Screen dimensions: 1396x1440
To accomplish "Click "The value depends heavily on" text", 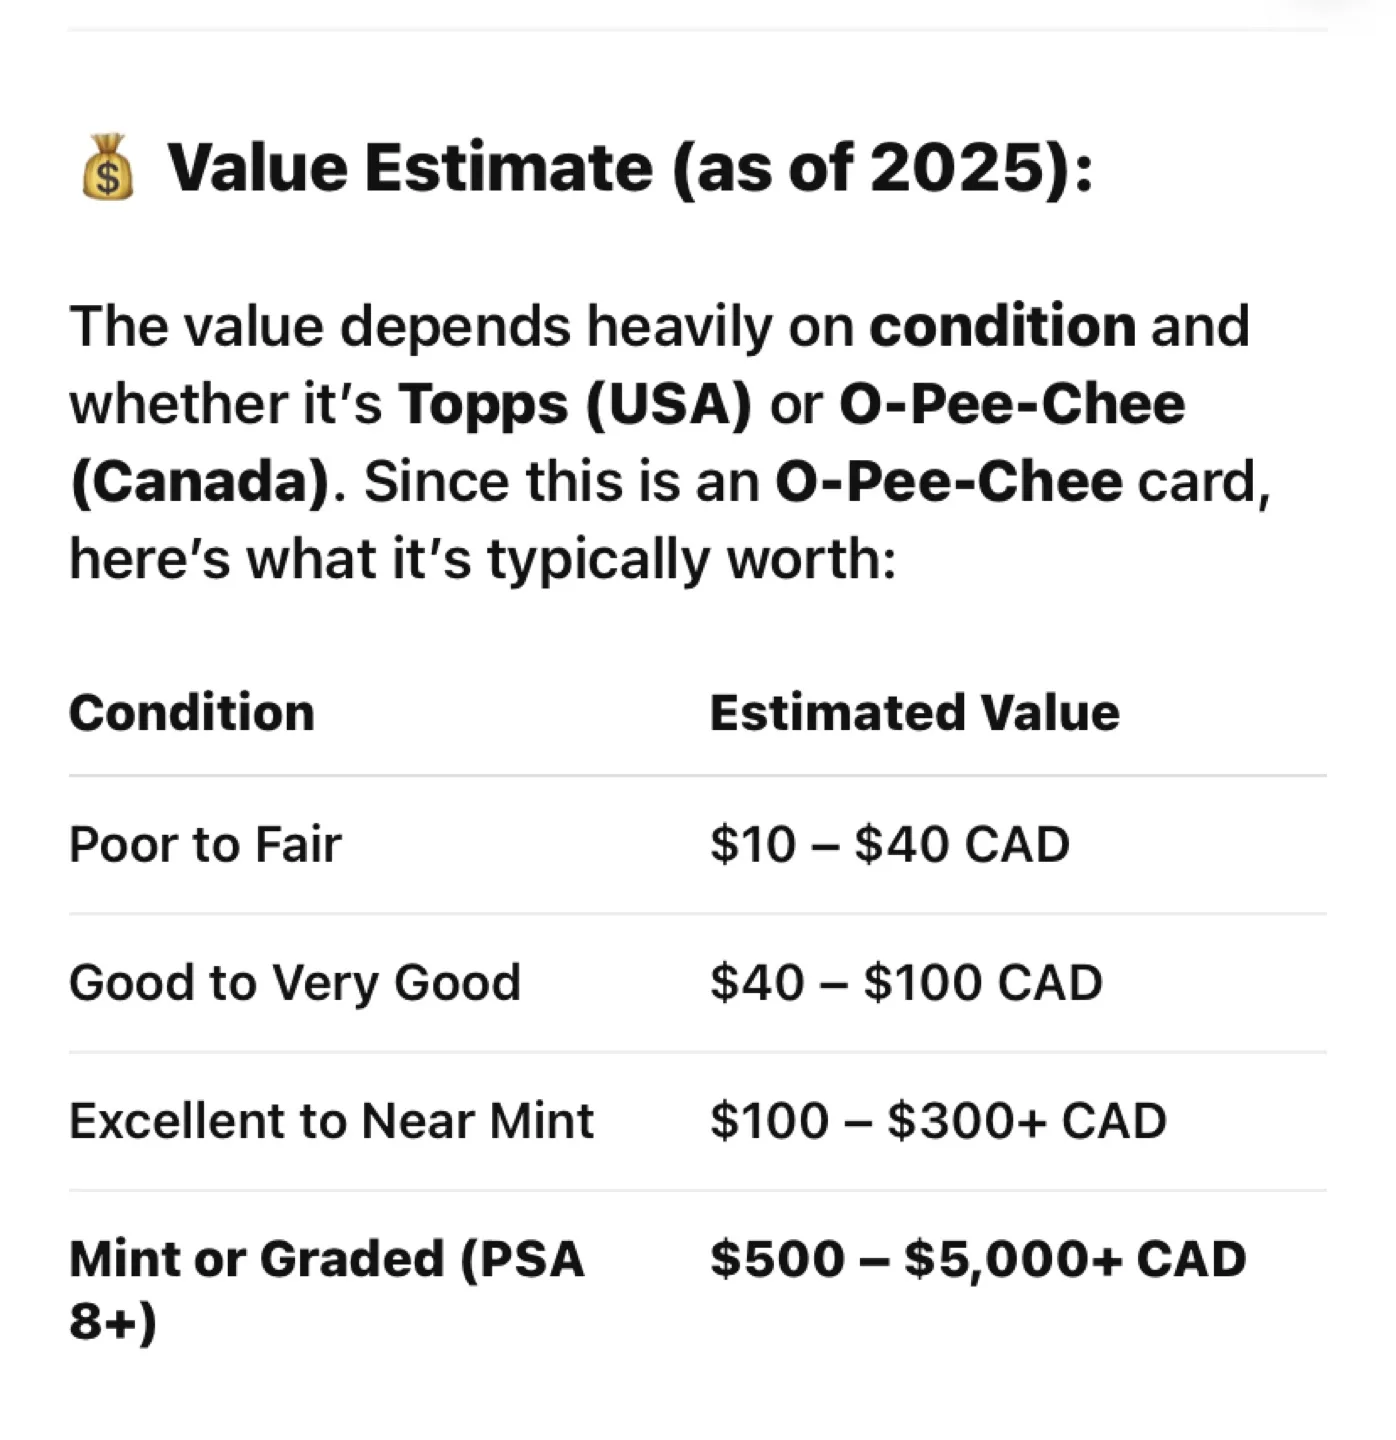I will click(461, 326).
